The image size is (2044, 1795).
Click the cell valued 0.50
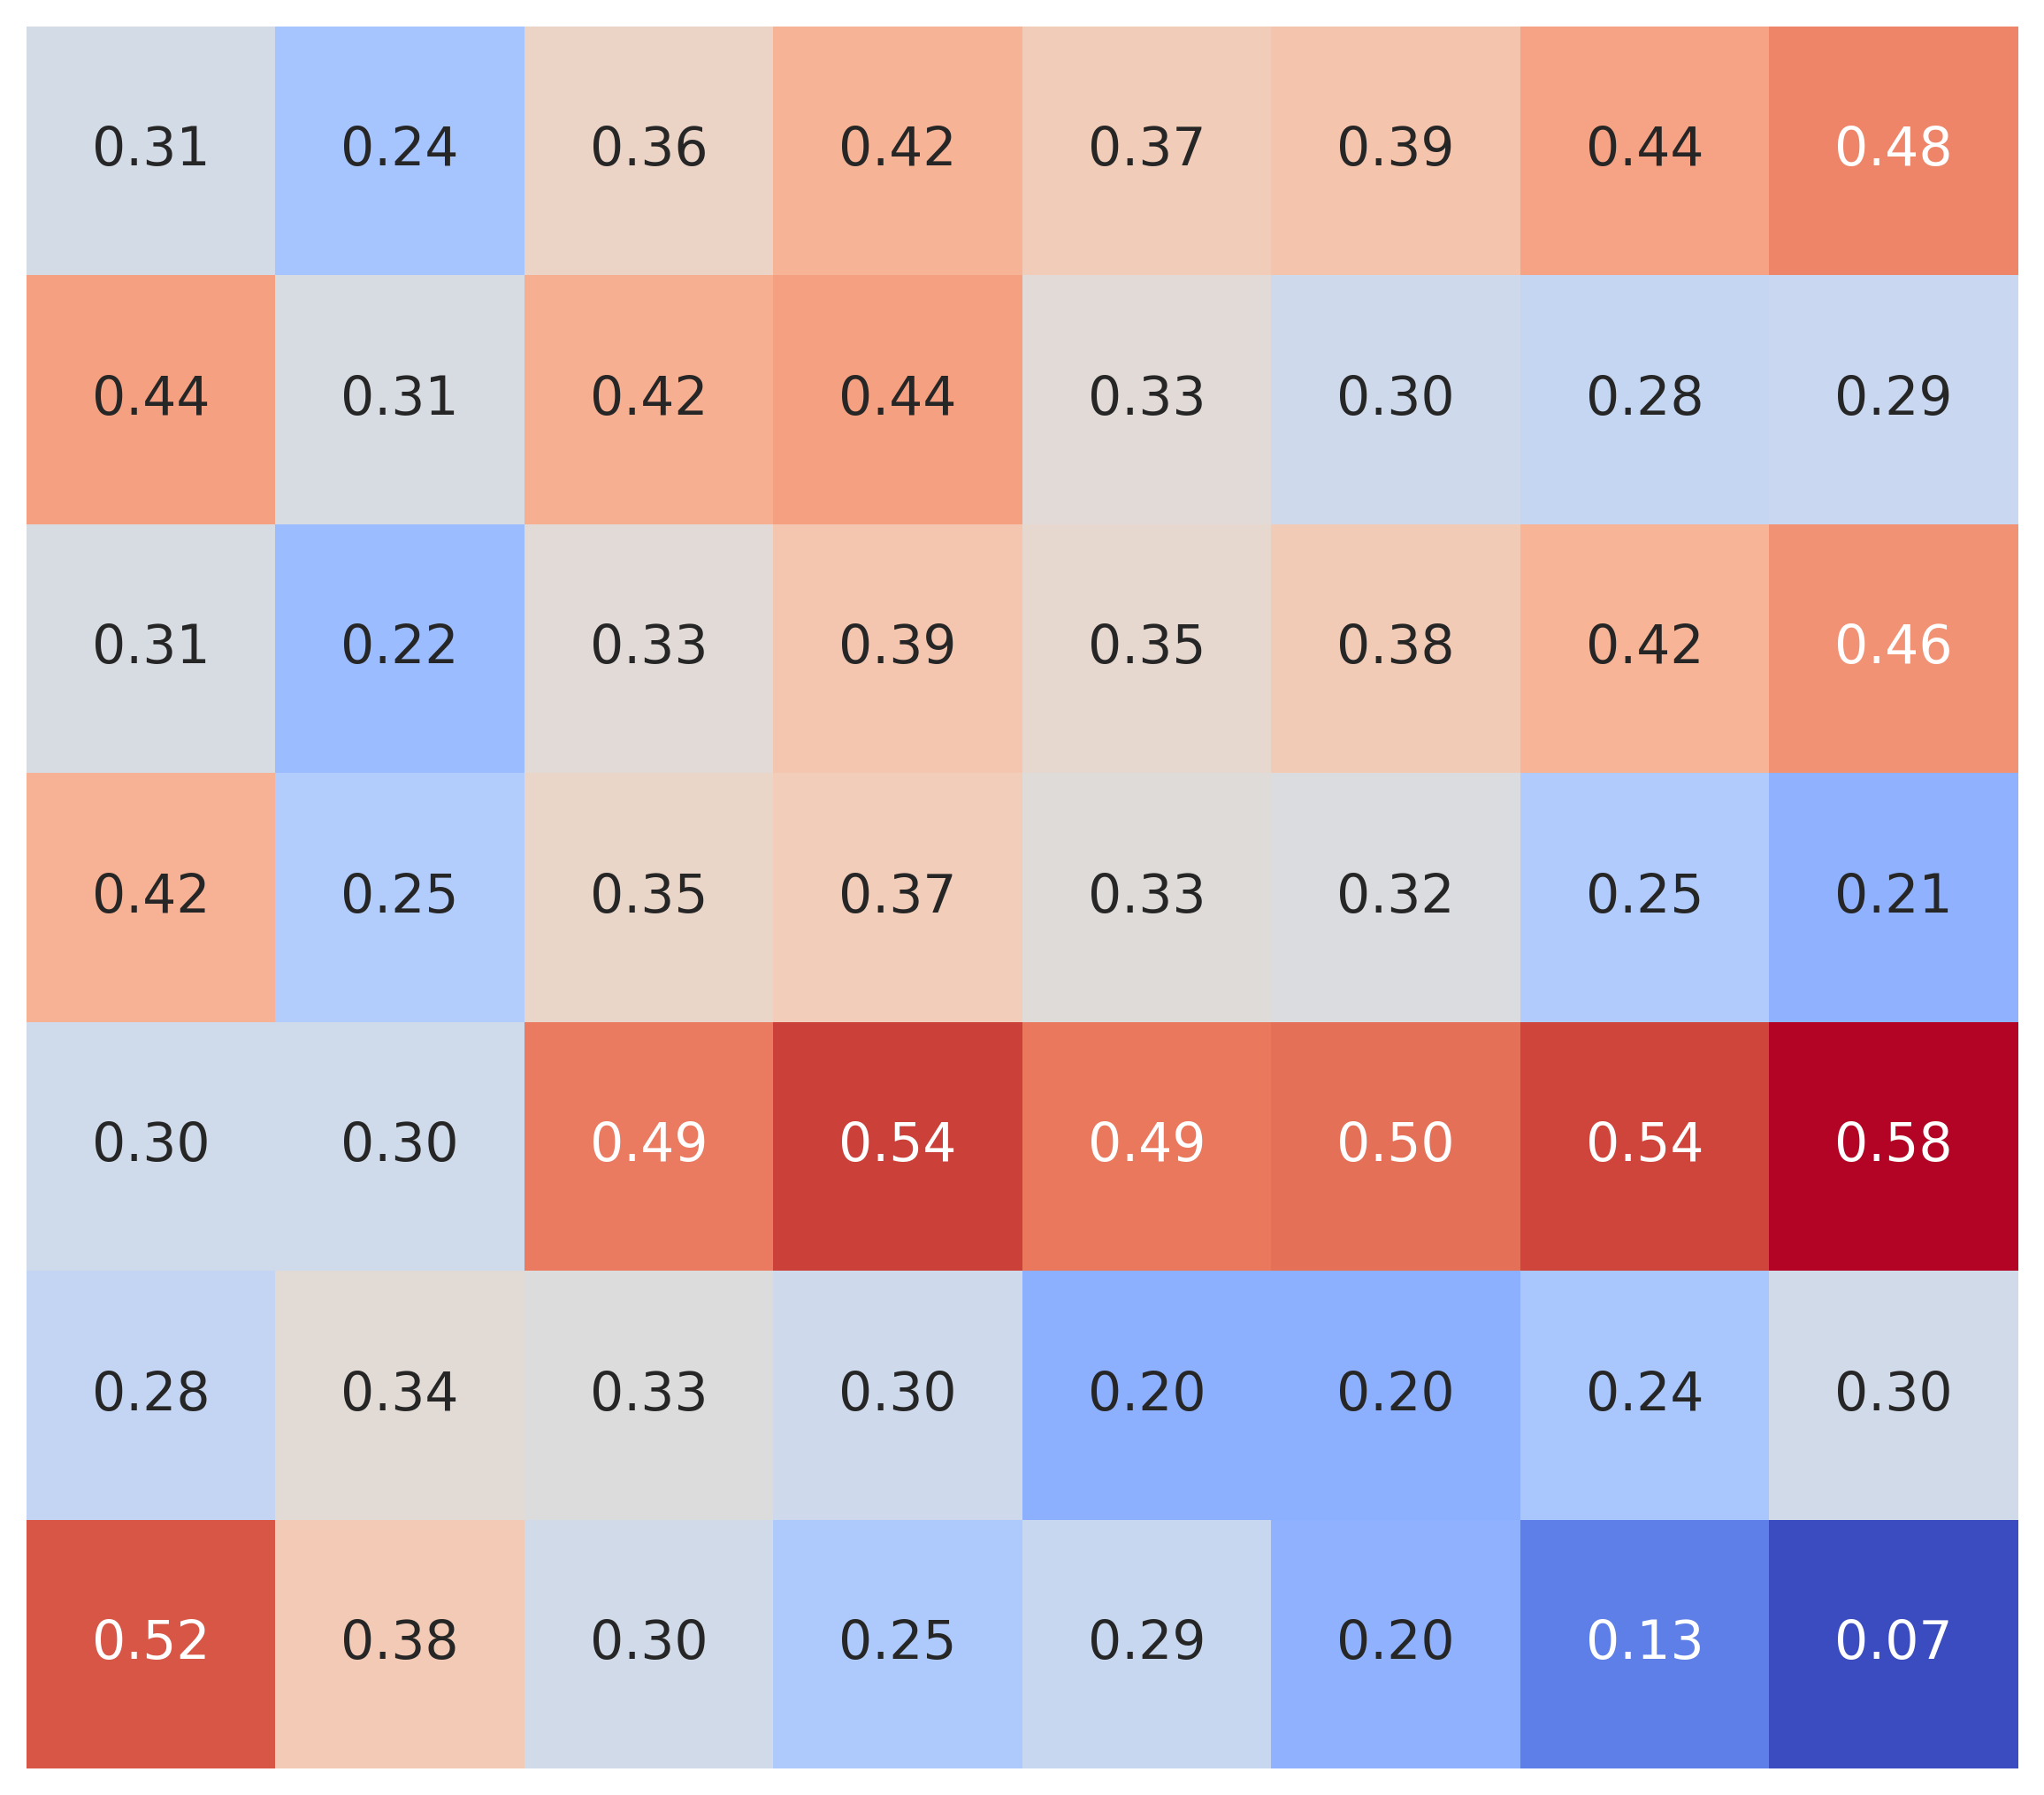point(1395,1144)
